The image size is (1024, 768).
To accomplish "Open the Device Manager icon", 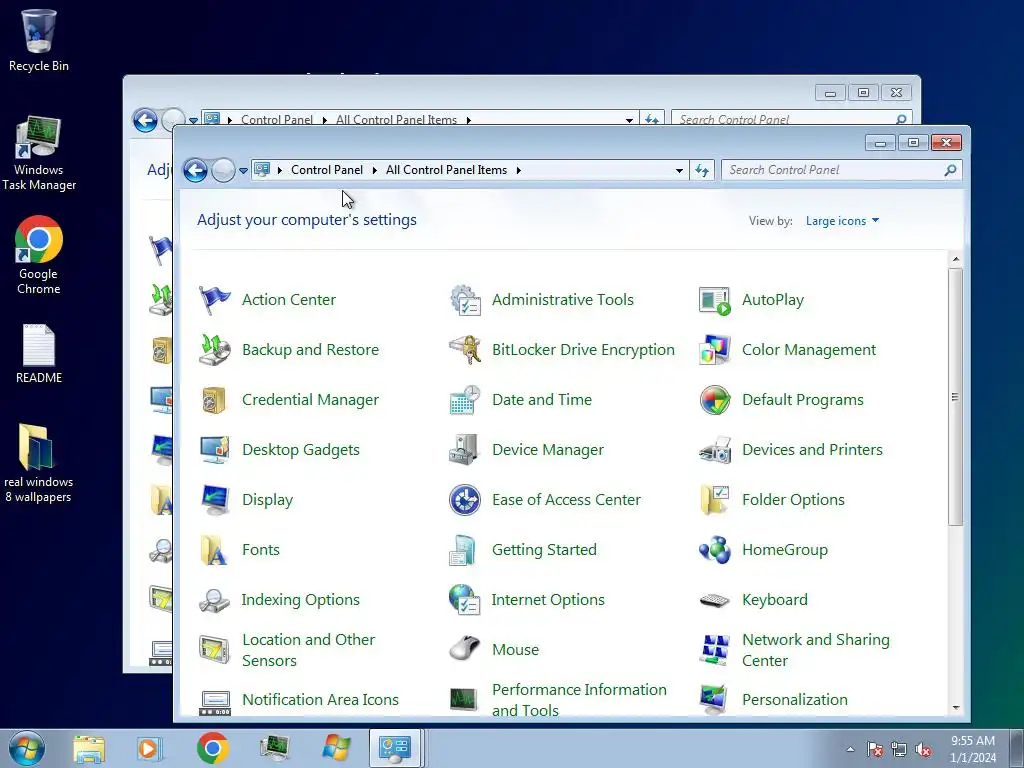I will pyautogui.click(x=465, y=450).
